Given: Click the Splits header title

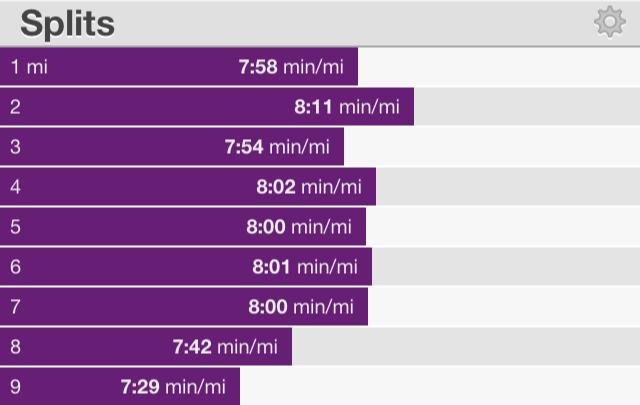Looking at the screenshot, I should coord(67,24).
